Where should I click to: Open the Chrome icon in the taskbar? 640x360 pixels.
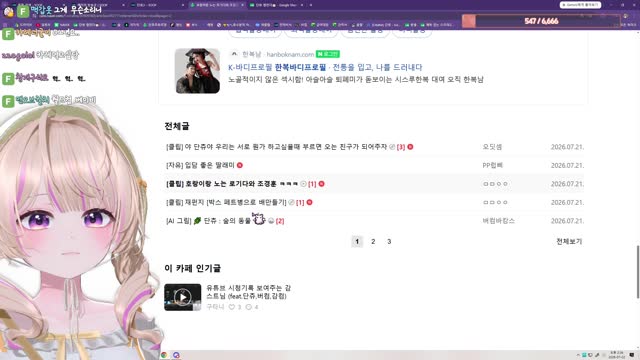coord(164,355)
